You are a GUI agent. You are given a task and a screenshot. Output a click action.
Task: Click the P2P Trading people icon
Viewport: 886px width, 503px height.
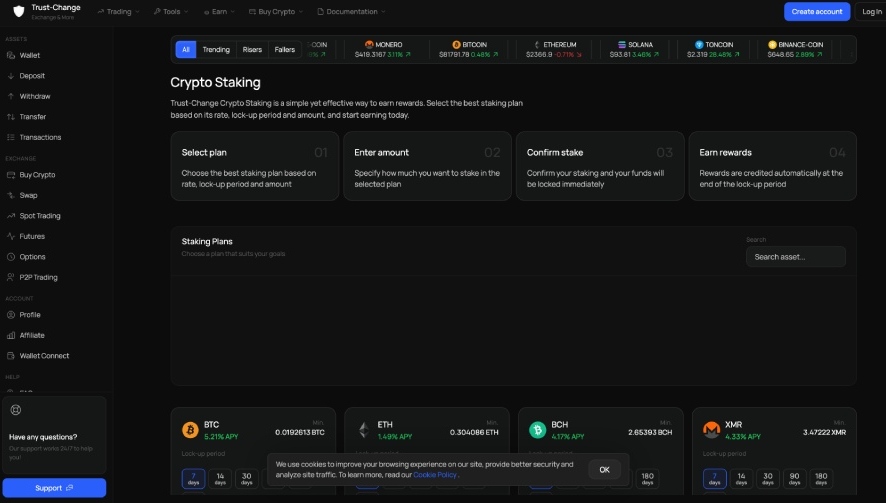pyautogui.click(x=11, y=277)
